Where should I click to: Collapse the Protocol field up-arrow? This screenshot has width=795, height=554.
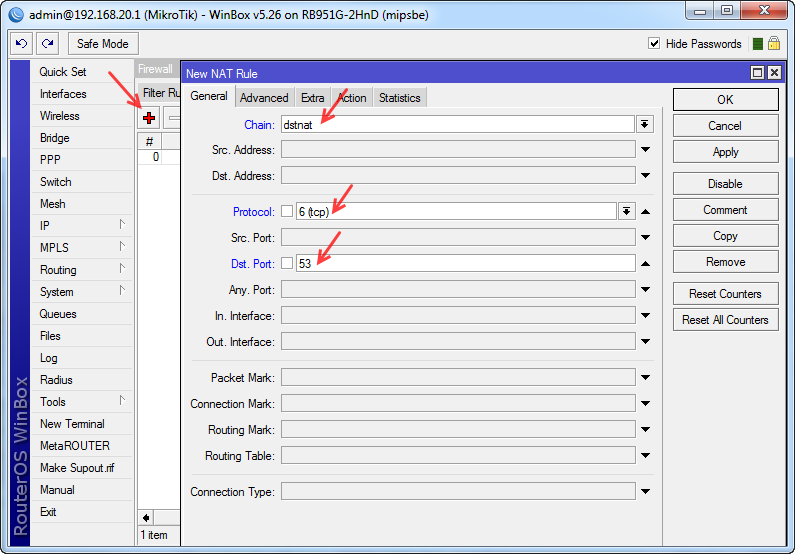pyautogui.click(x=646, y=212)
